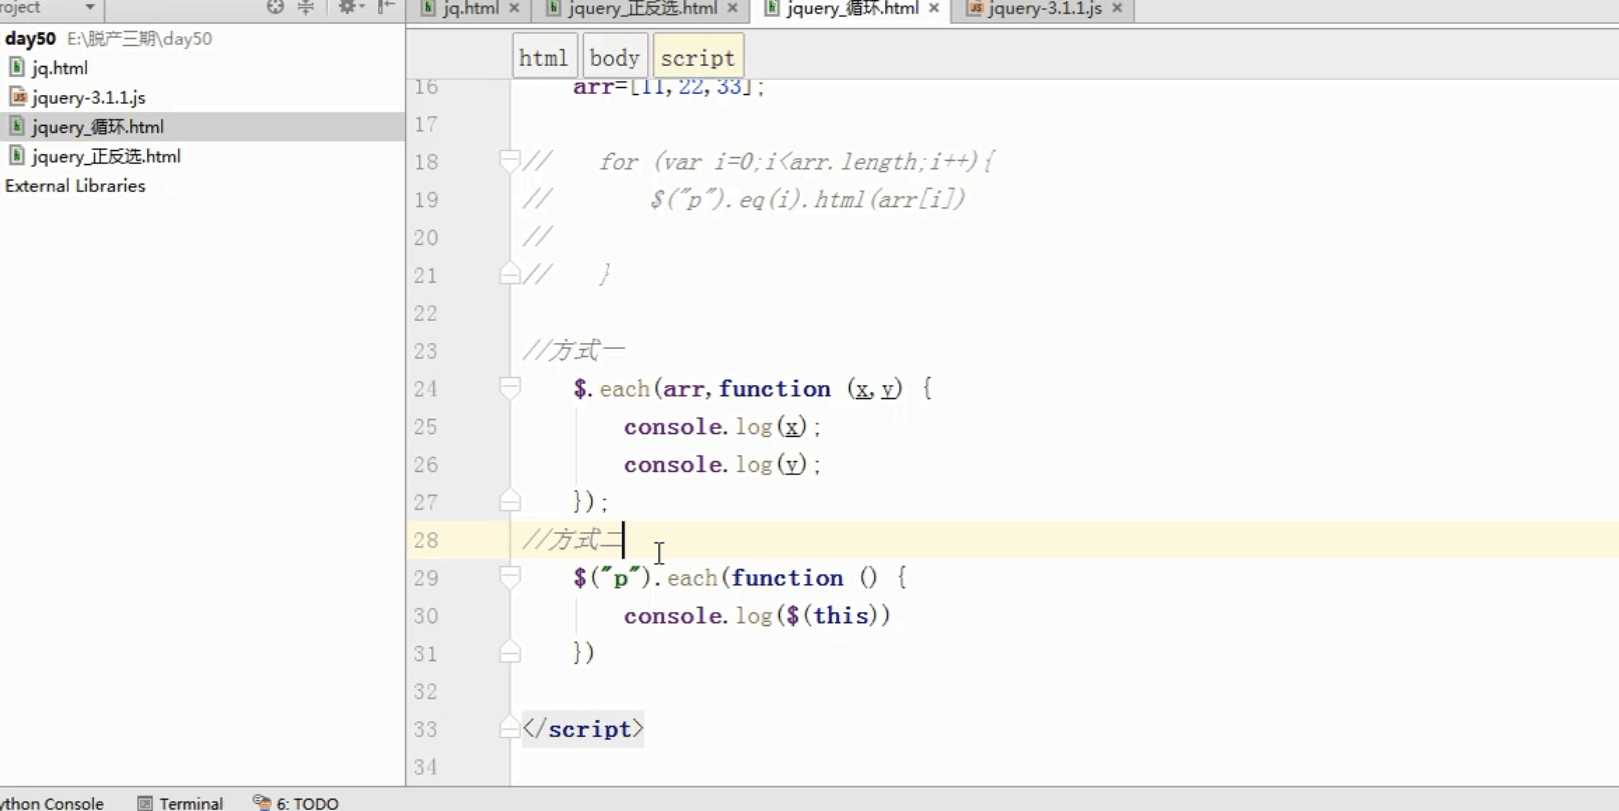The width and height of the screenshot is (1619, 811).
Task: Click the fold end marker on line 27
Action: coord(510,501)
